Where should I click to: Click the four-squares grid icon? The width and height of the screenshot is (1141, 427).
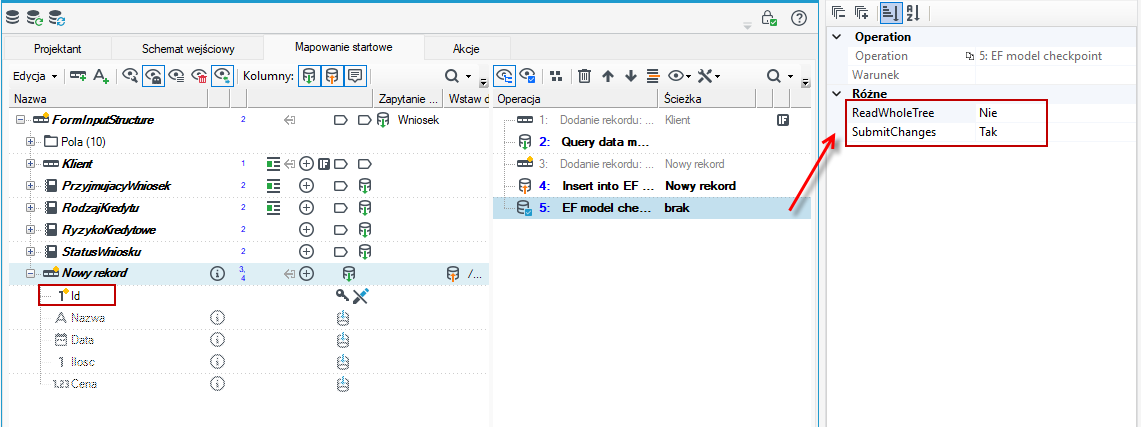point(556,76)
